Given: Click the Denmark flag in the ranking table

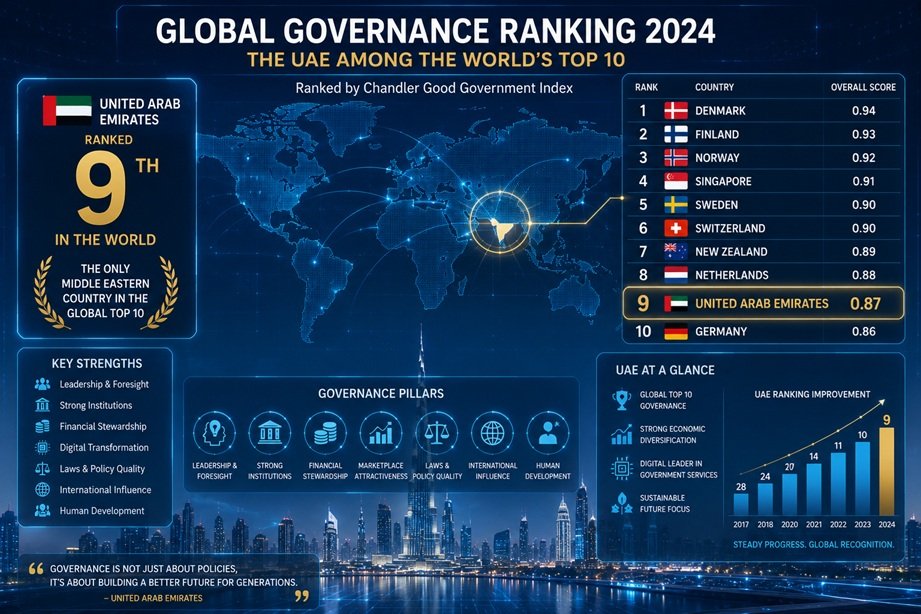Looking at the screenshot, I should tap(675, 110).
